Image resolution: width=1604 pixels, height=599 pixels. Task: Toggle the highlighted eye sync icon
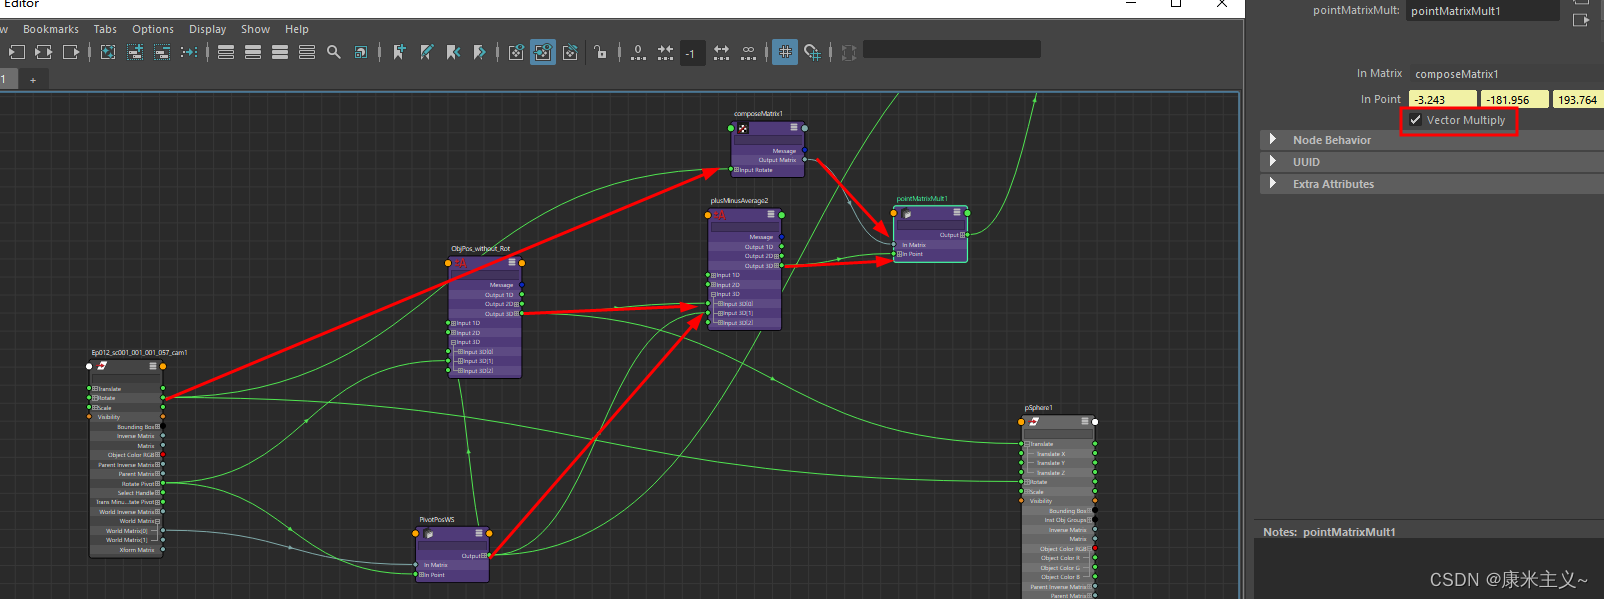(543, 52)
